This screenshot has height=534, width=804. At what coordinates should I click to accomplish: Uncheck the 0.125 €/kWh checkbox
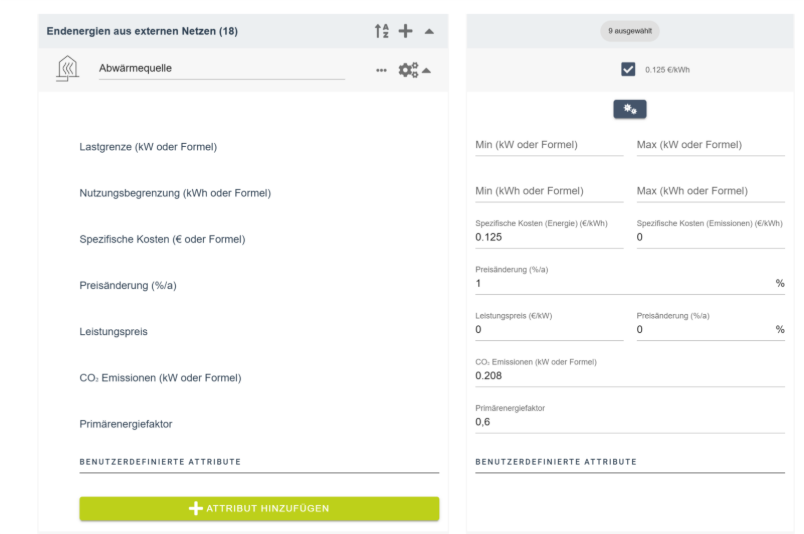coord(628,69)
